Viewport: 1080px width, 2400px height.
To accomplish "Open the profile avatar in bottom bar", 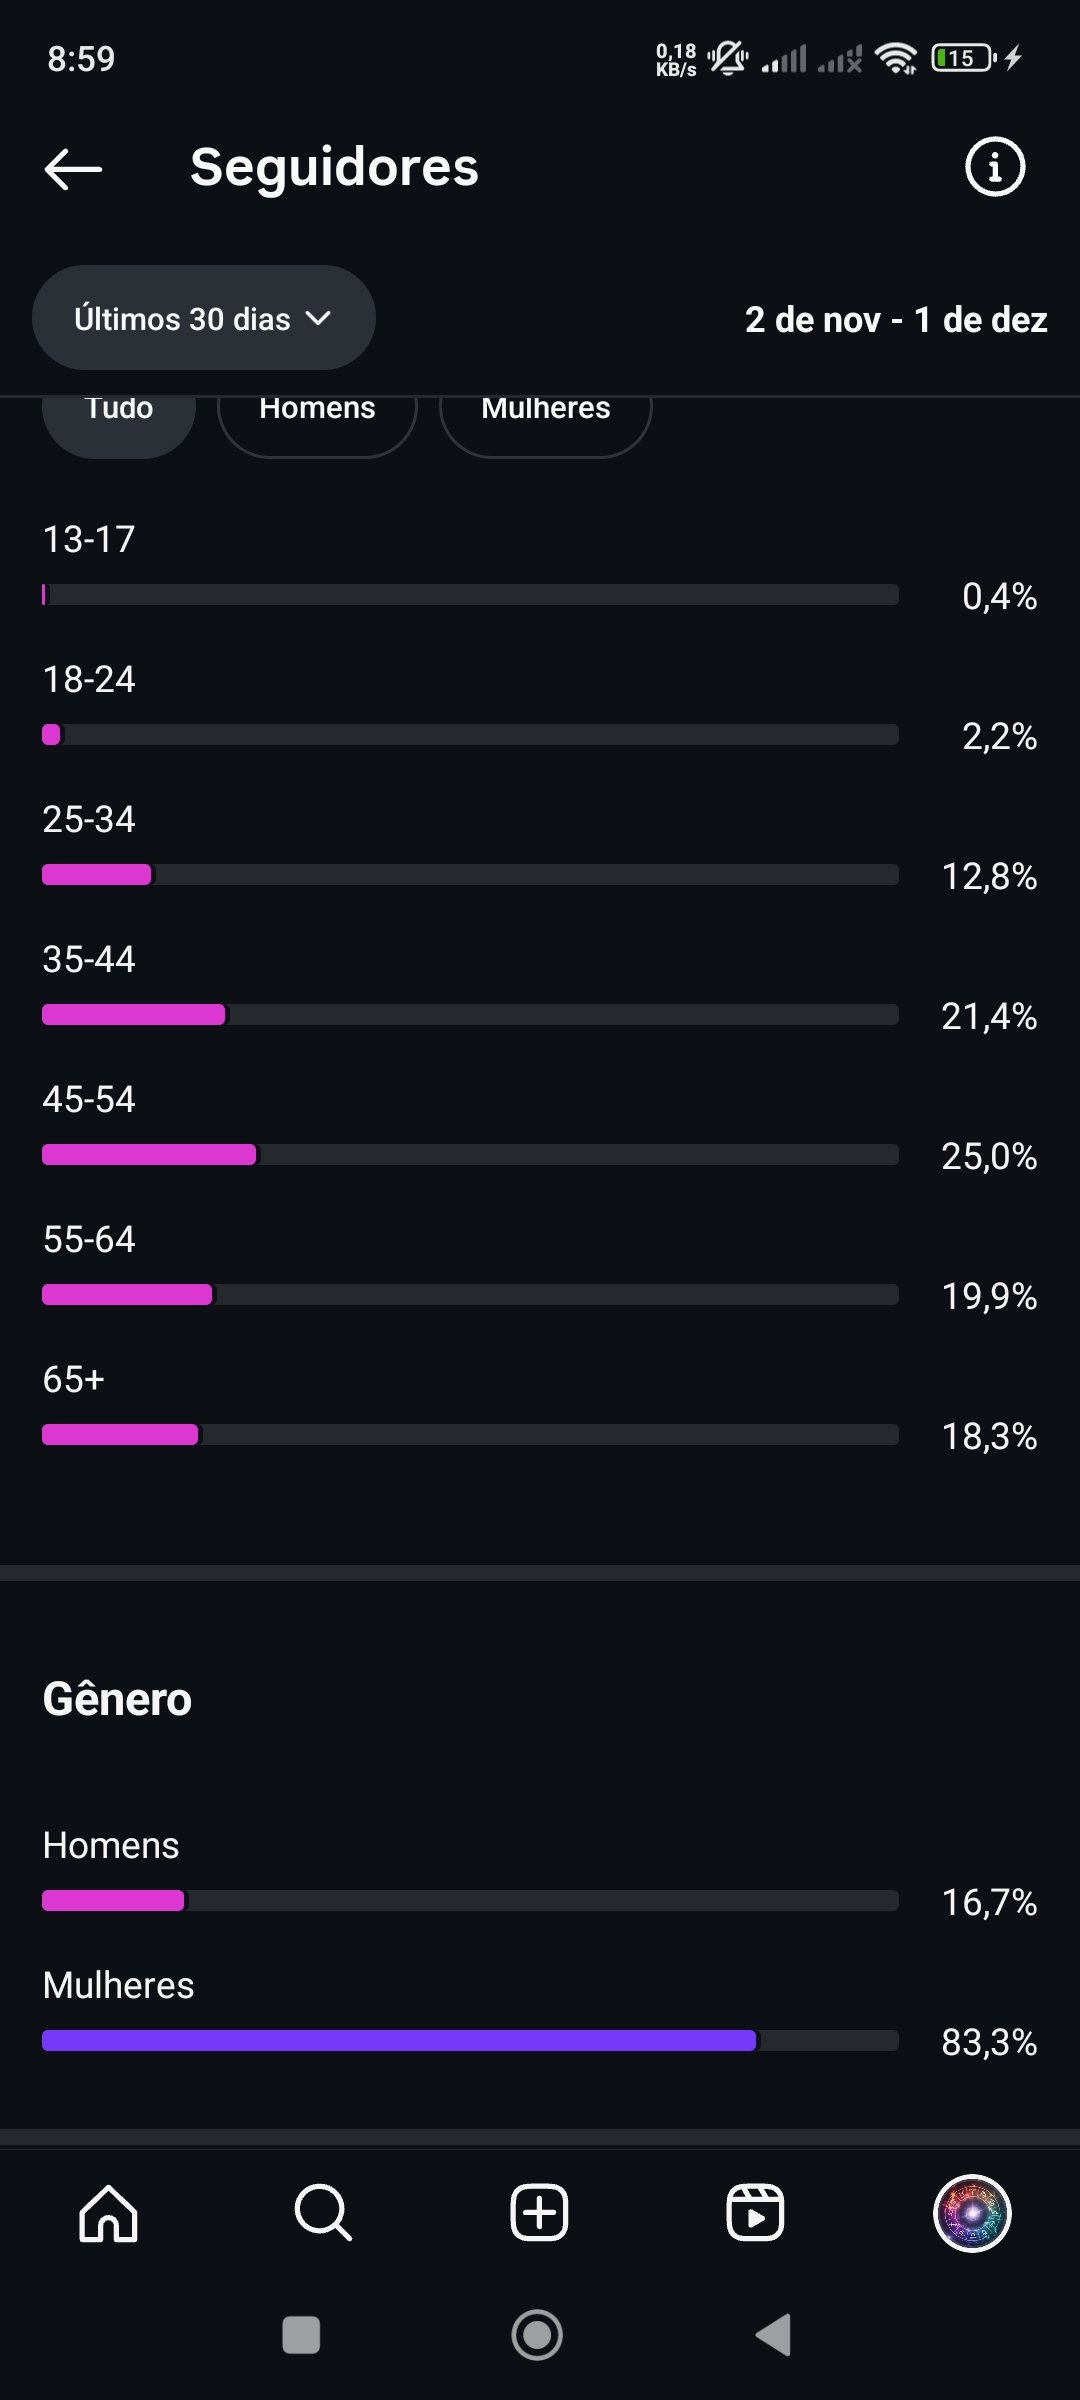I will (971, 2213).
